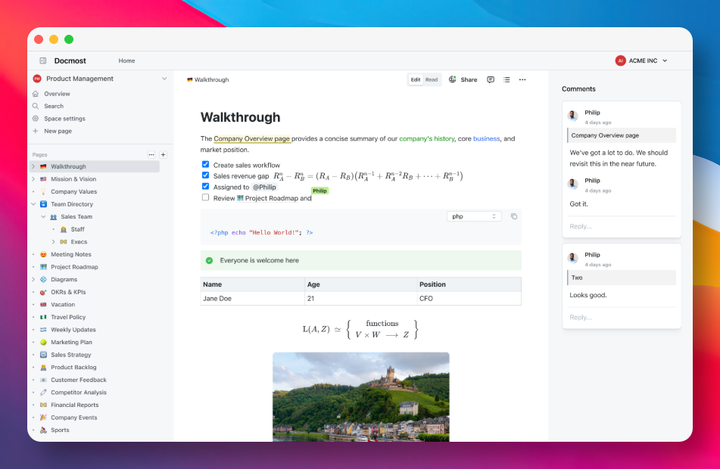Click the Walkthrough breadcrumb title
Screen dimensions: 720x469
[x=211, y=79]
